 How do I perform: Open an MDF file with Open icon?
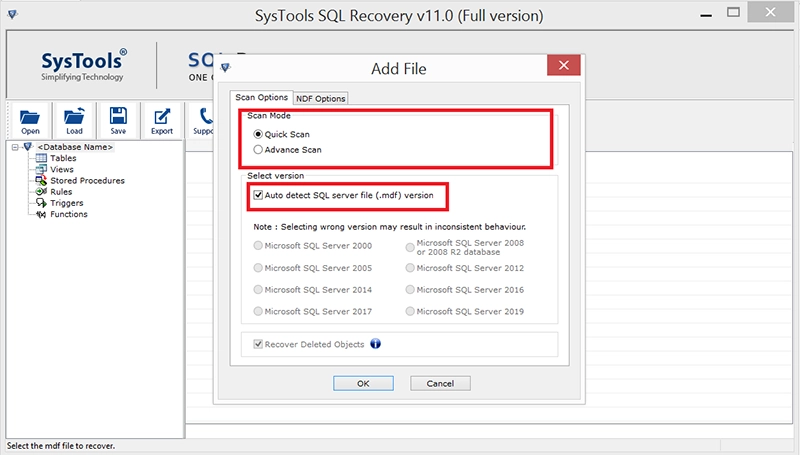tap(30, 118)
